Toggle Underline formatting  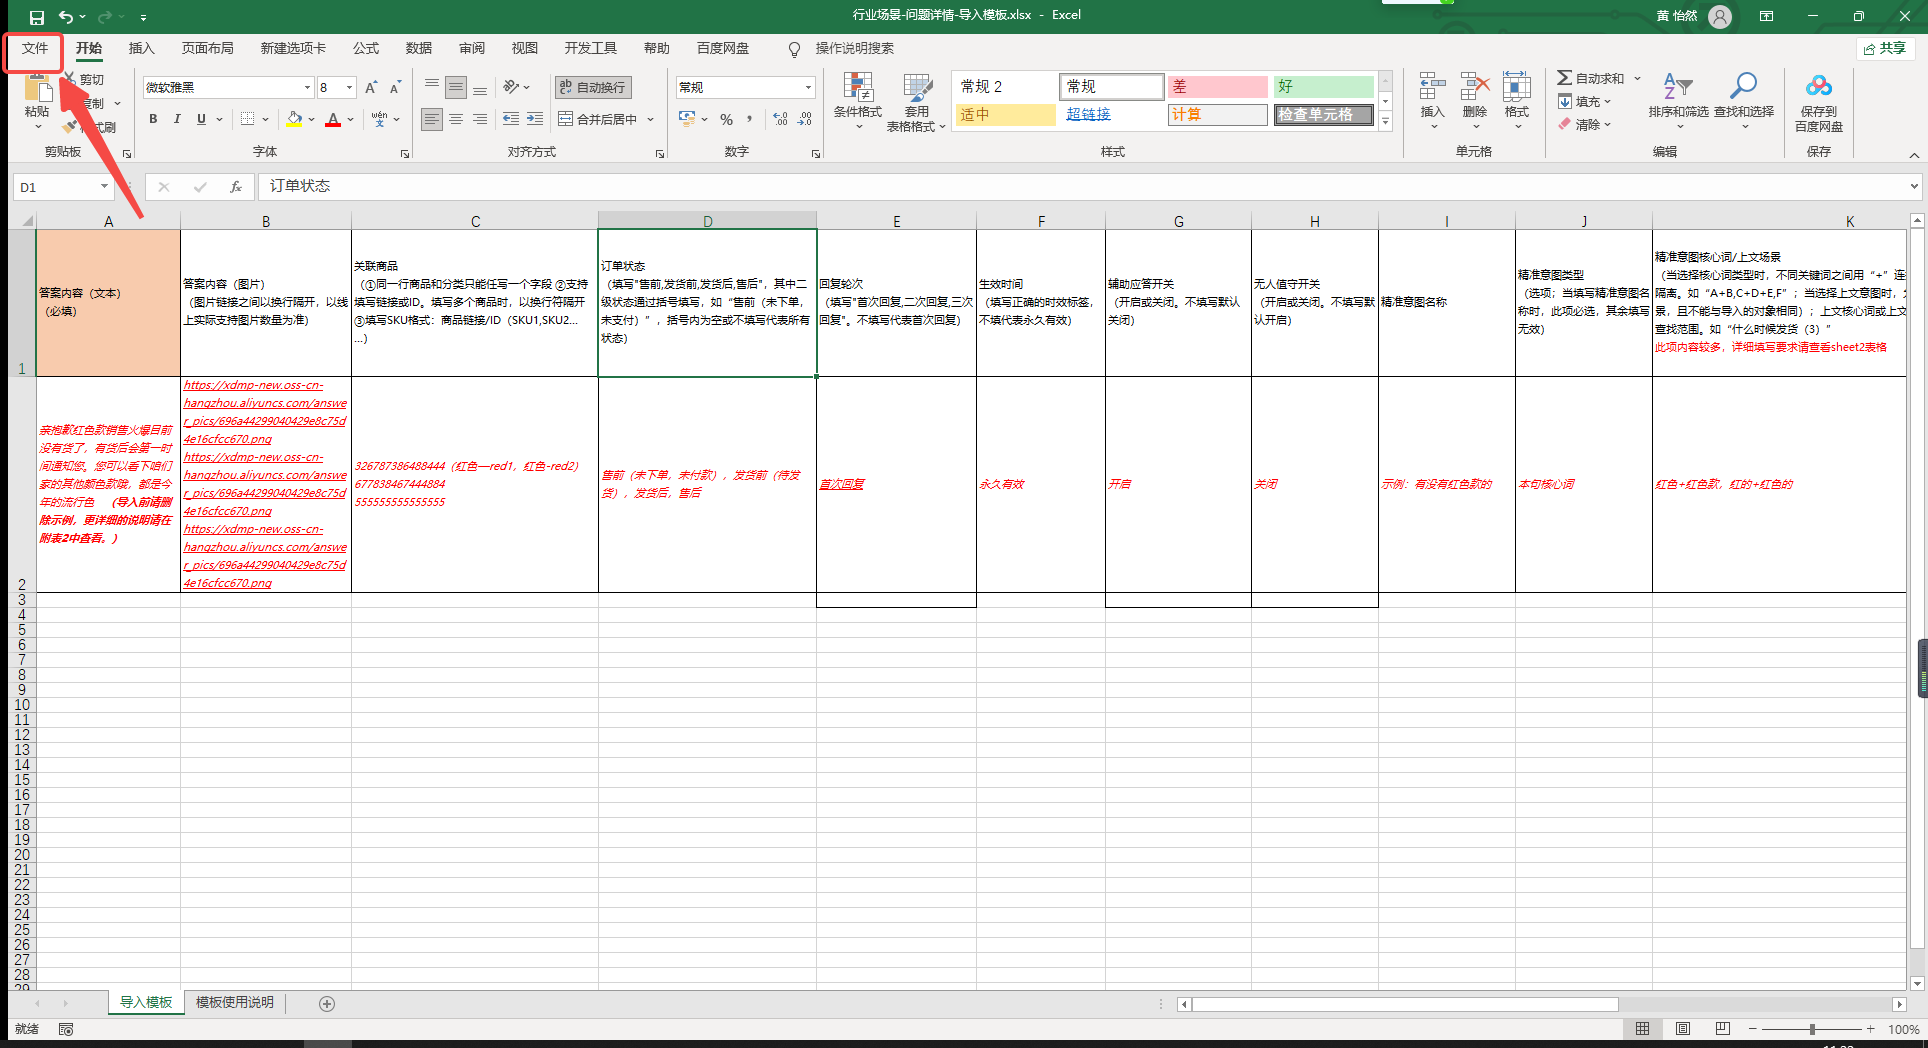[201, 119]
